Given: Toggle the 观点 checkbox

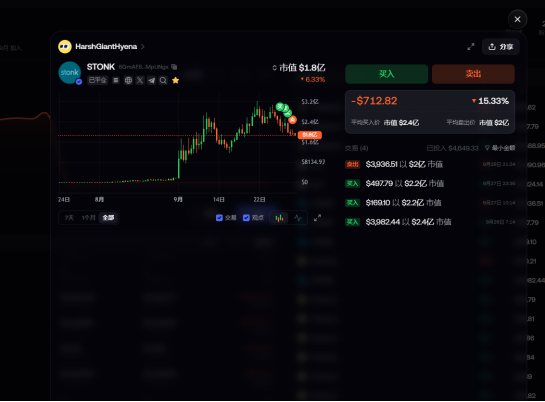Looking at the screenshot, I should 246,218.
